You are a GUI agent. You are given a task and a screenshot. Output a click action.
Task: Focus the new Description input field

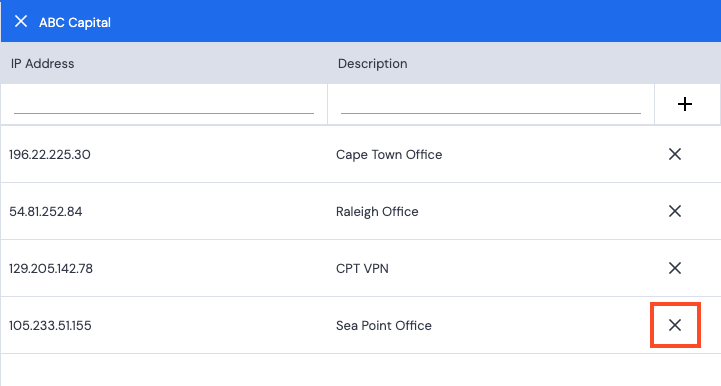tap(491, 104)
